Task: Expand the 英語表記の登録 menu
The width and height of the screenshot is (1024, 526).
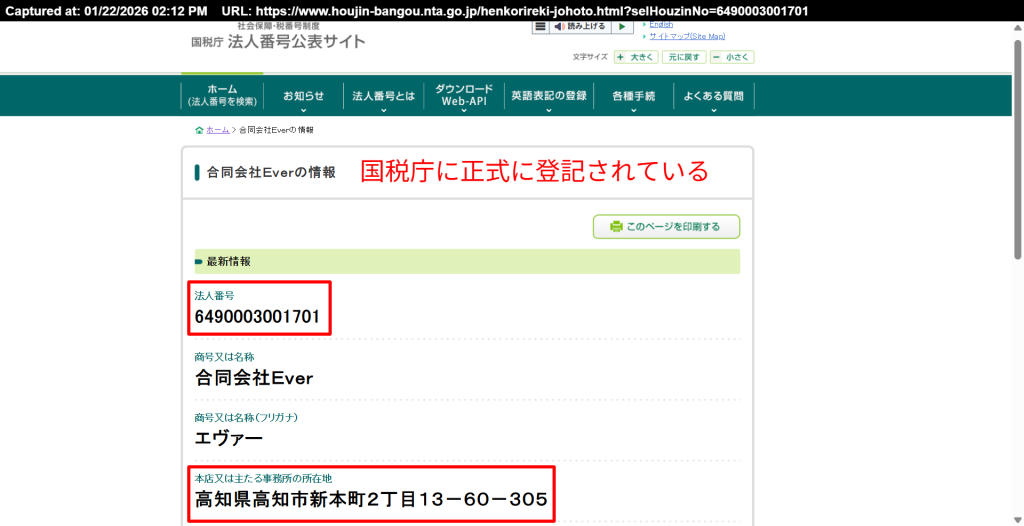Action: 549,95
